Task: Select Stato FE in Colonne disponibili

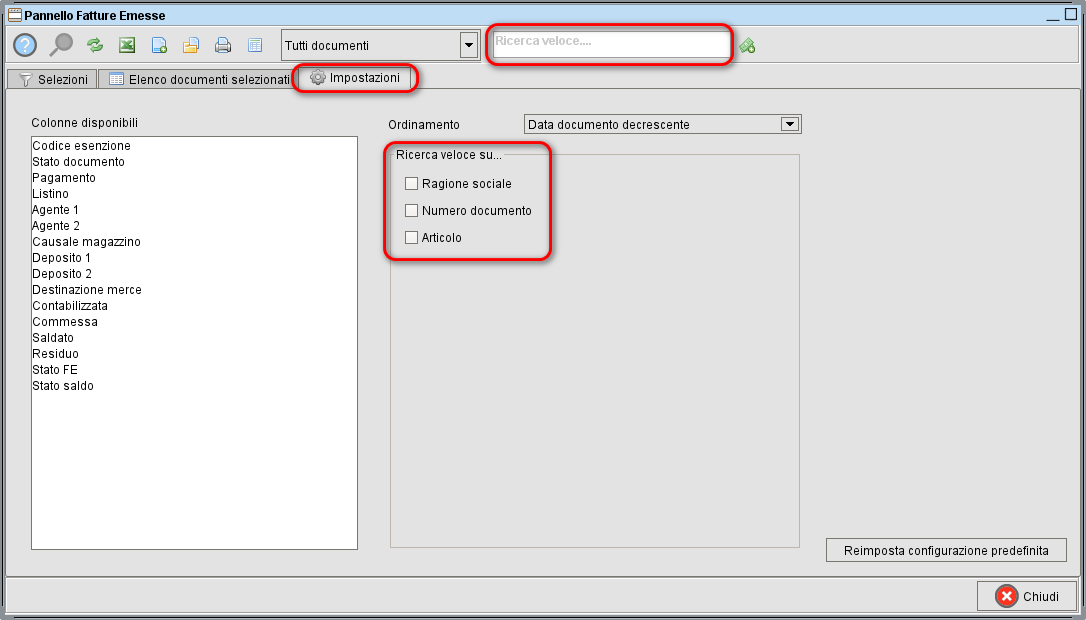Action: (x=55, y=369)
